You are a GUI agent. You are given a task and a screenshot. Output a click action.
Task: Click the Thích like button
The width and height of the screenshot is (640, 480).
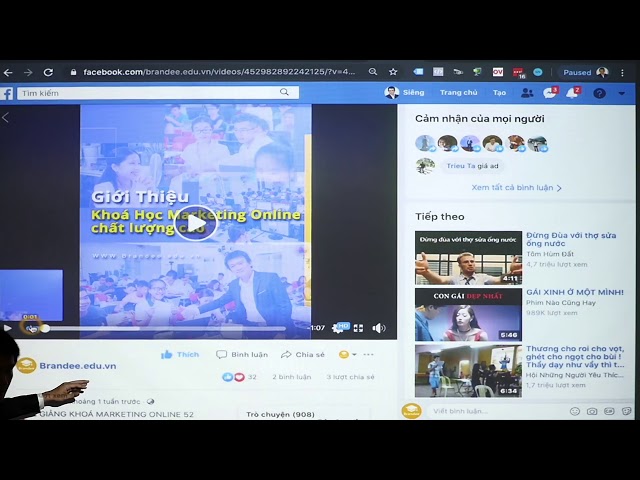[180, 354]
